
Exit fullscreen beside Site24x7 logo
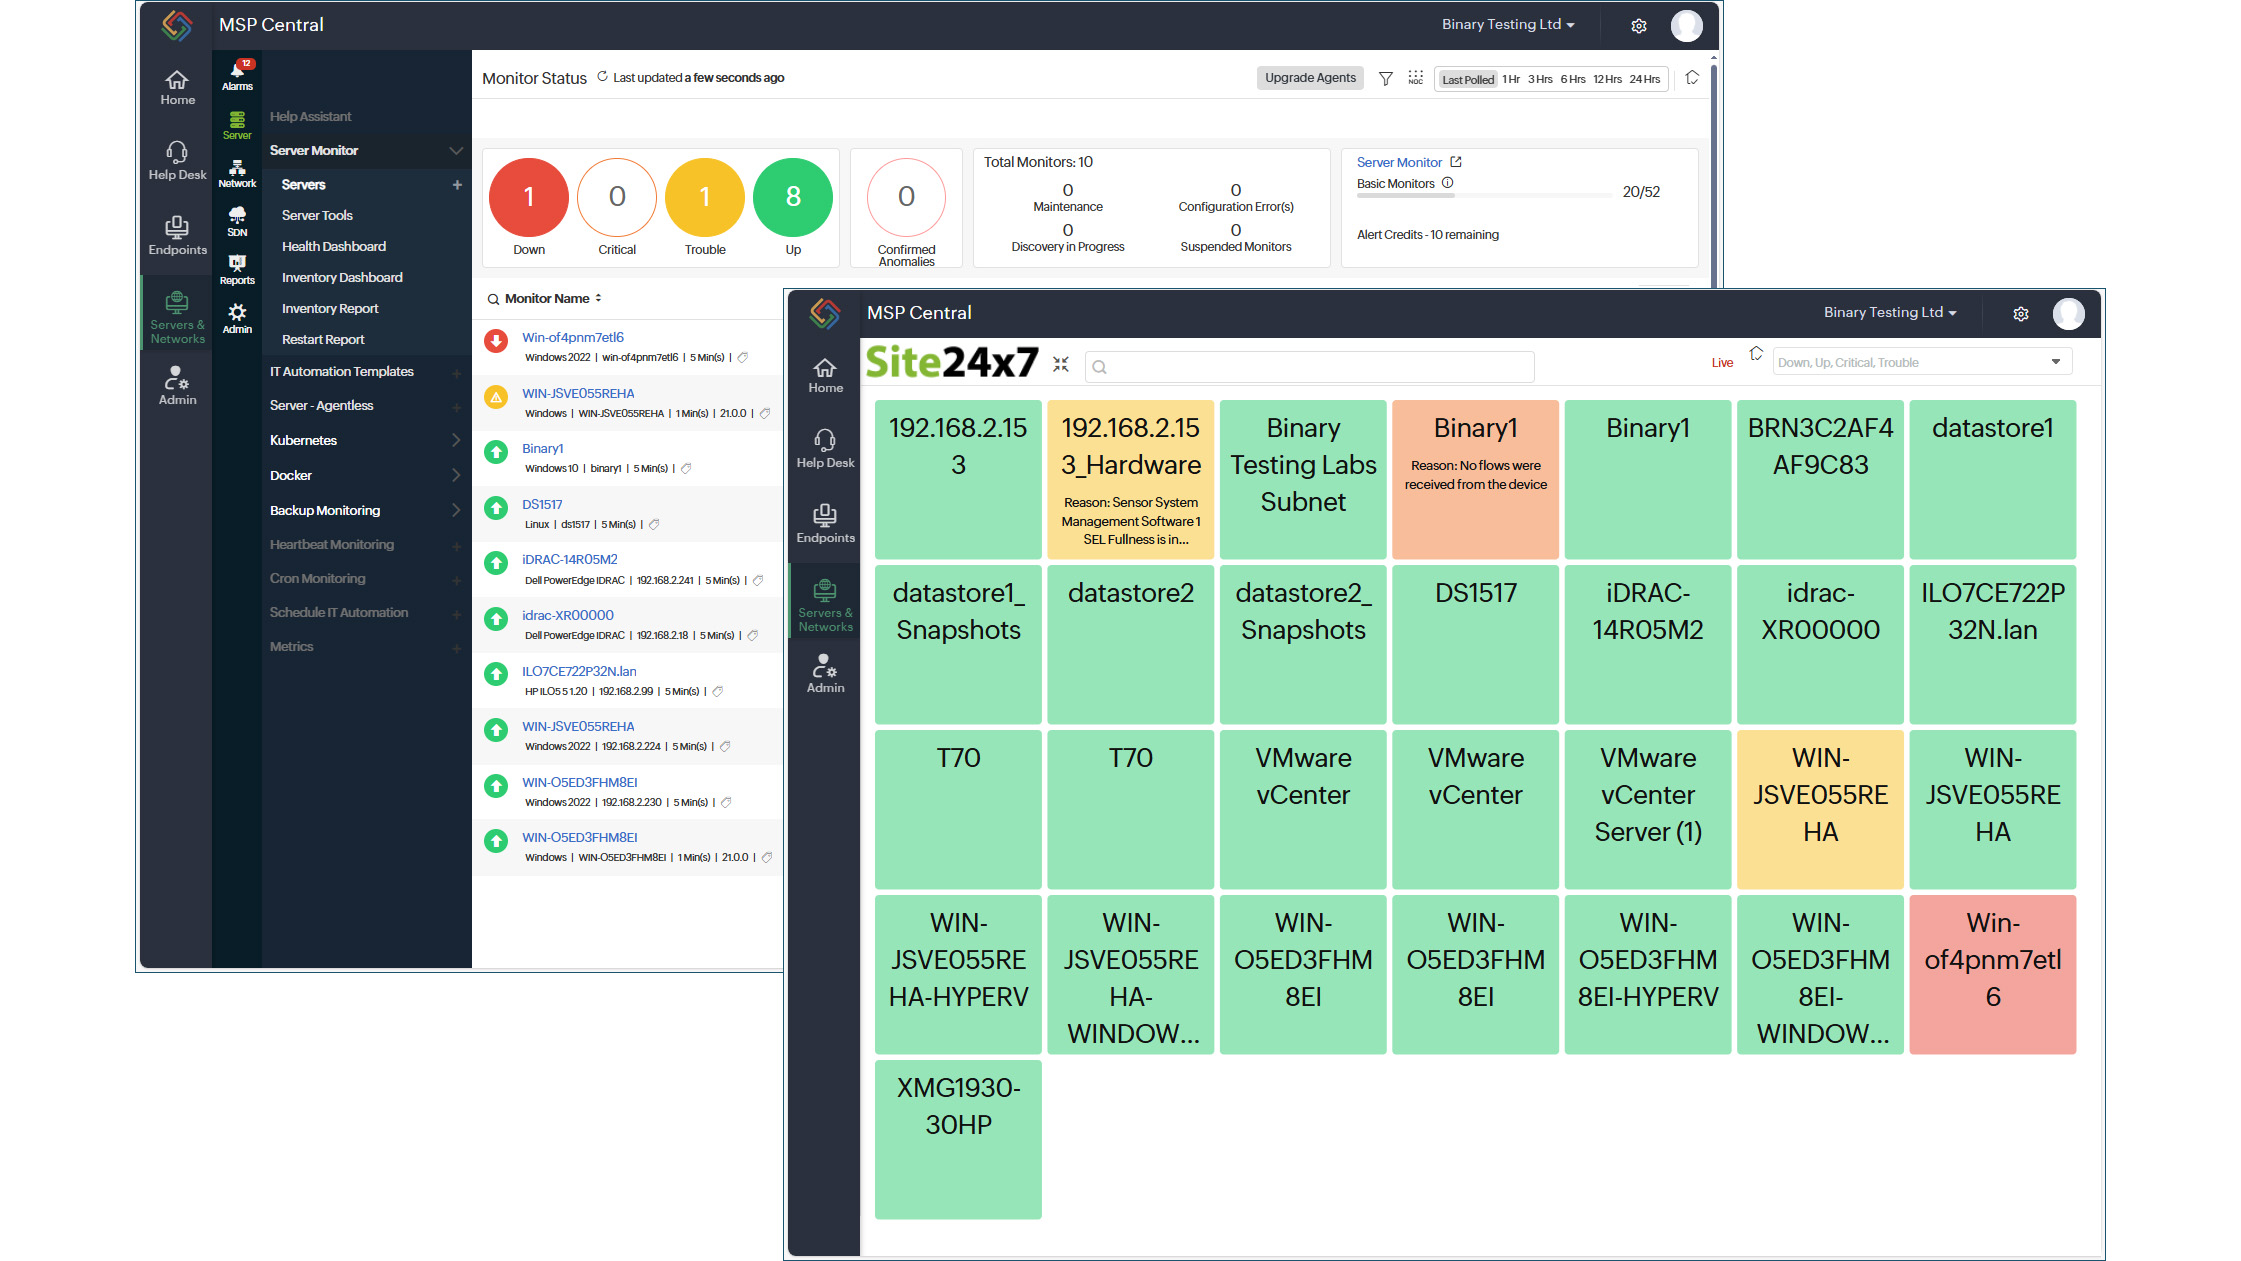(1061, 365)
